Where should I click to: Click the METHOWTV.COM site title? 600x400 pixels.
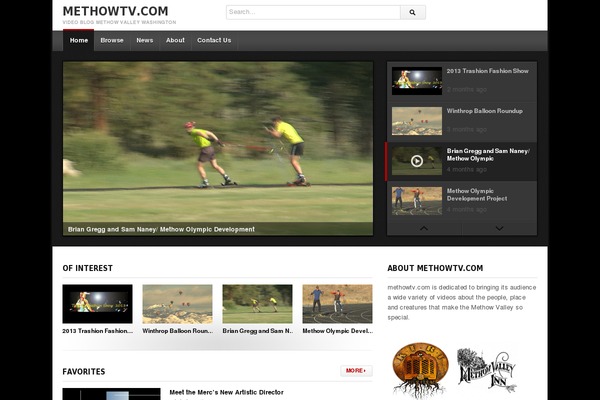click(x=115, y=11)
